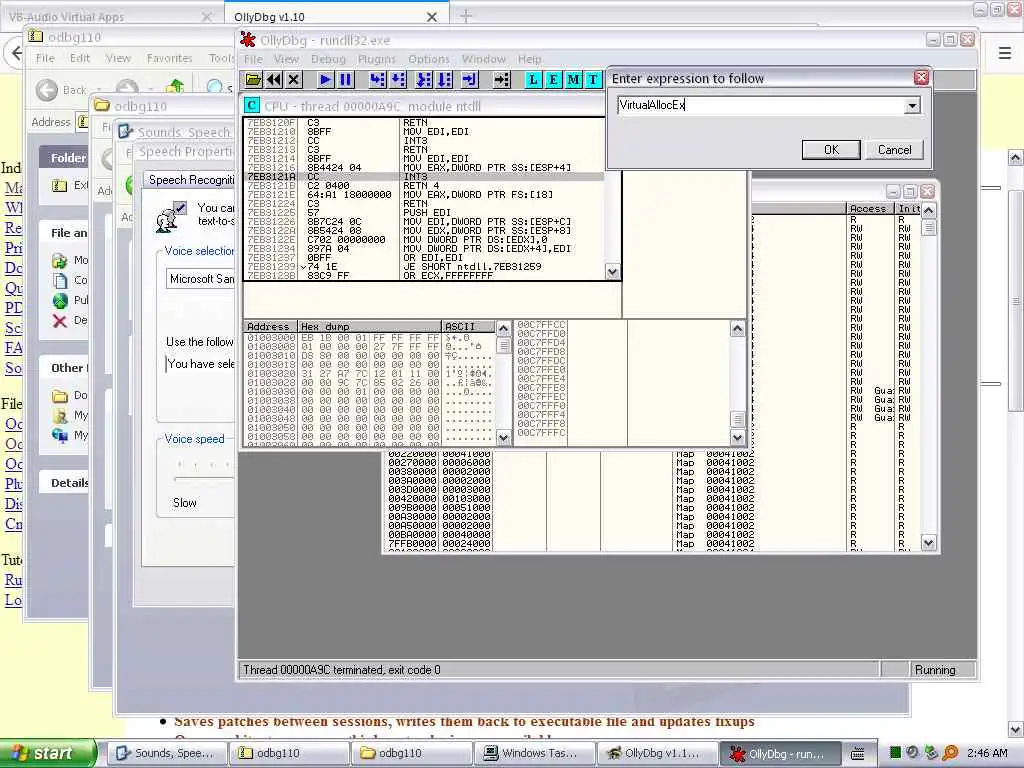Click the Step into toolbar icon
The image size is (1024, 768).
377,80
